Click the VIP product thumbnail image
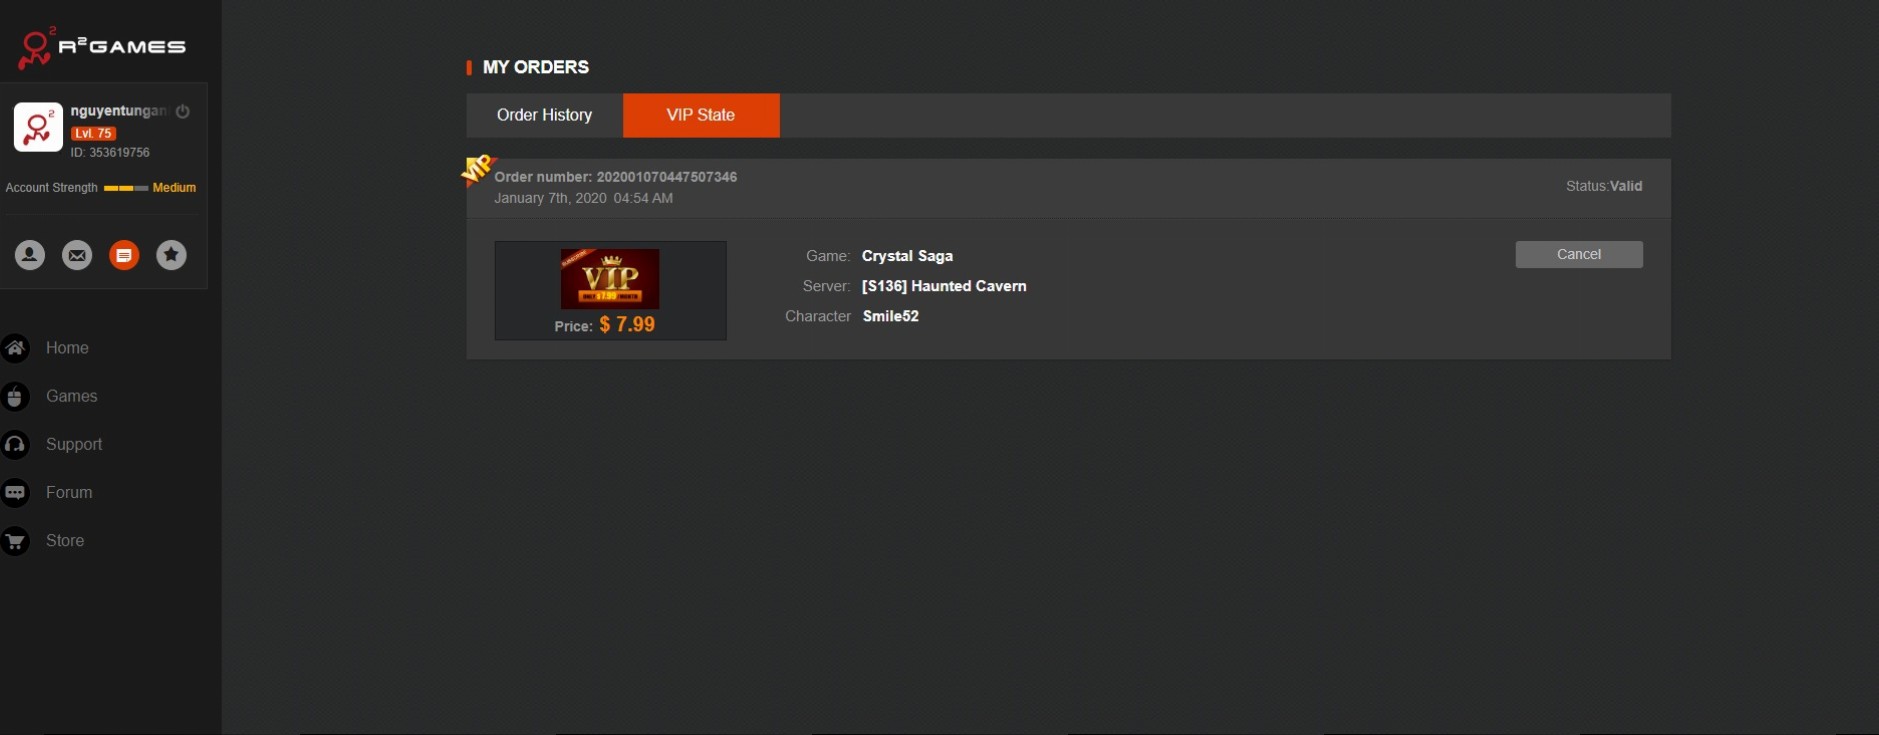Image resolution: width=1879 pixels, height=735 pixels. (x=610, y=278)
